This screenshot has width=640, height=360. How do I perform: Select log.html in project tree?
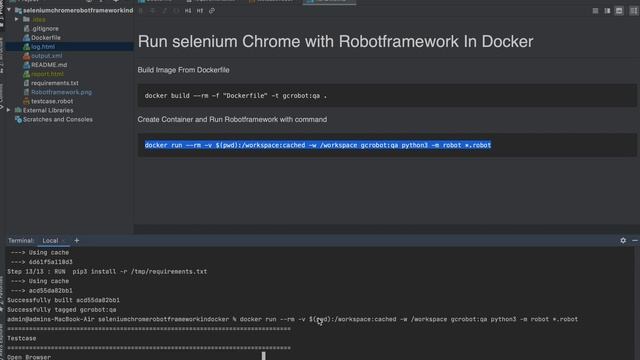(x=43, y=47)
